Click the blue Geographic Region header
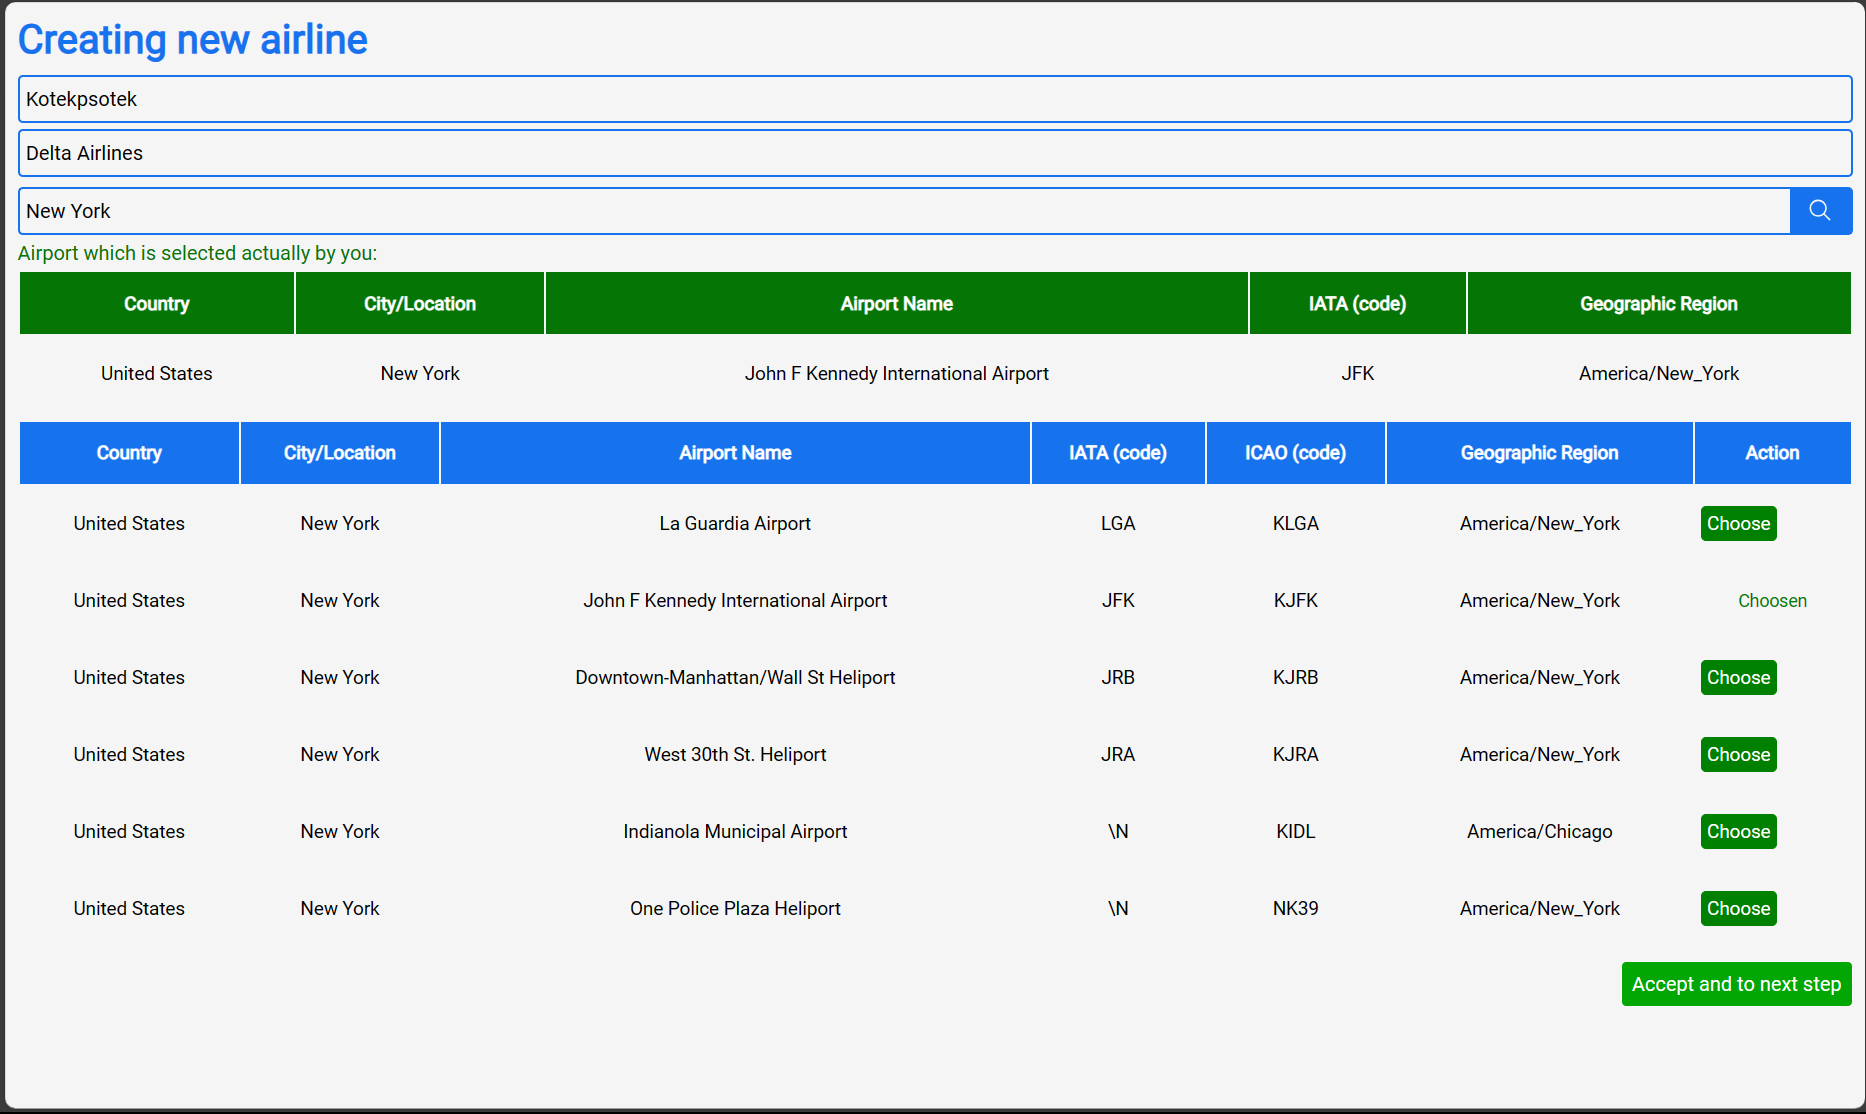 tap(1539, 453)
